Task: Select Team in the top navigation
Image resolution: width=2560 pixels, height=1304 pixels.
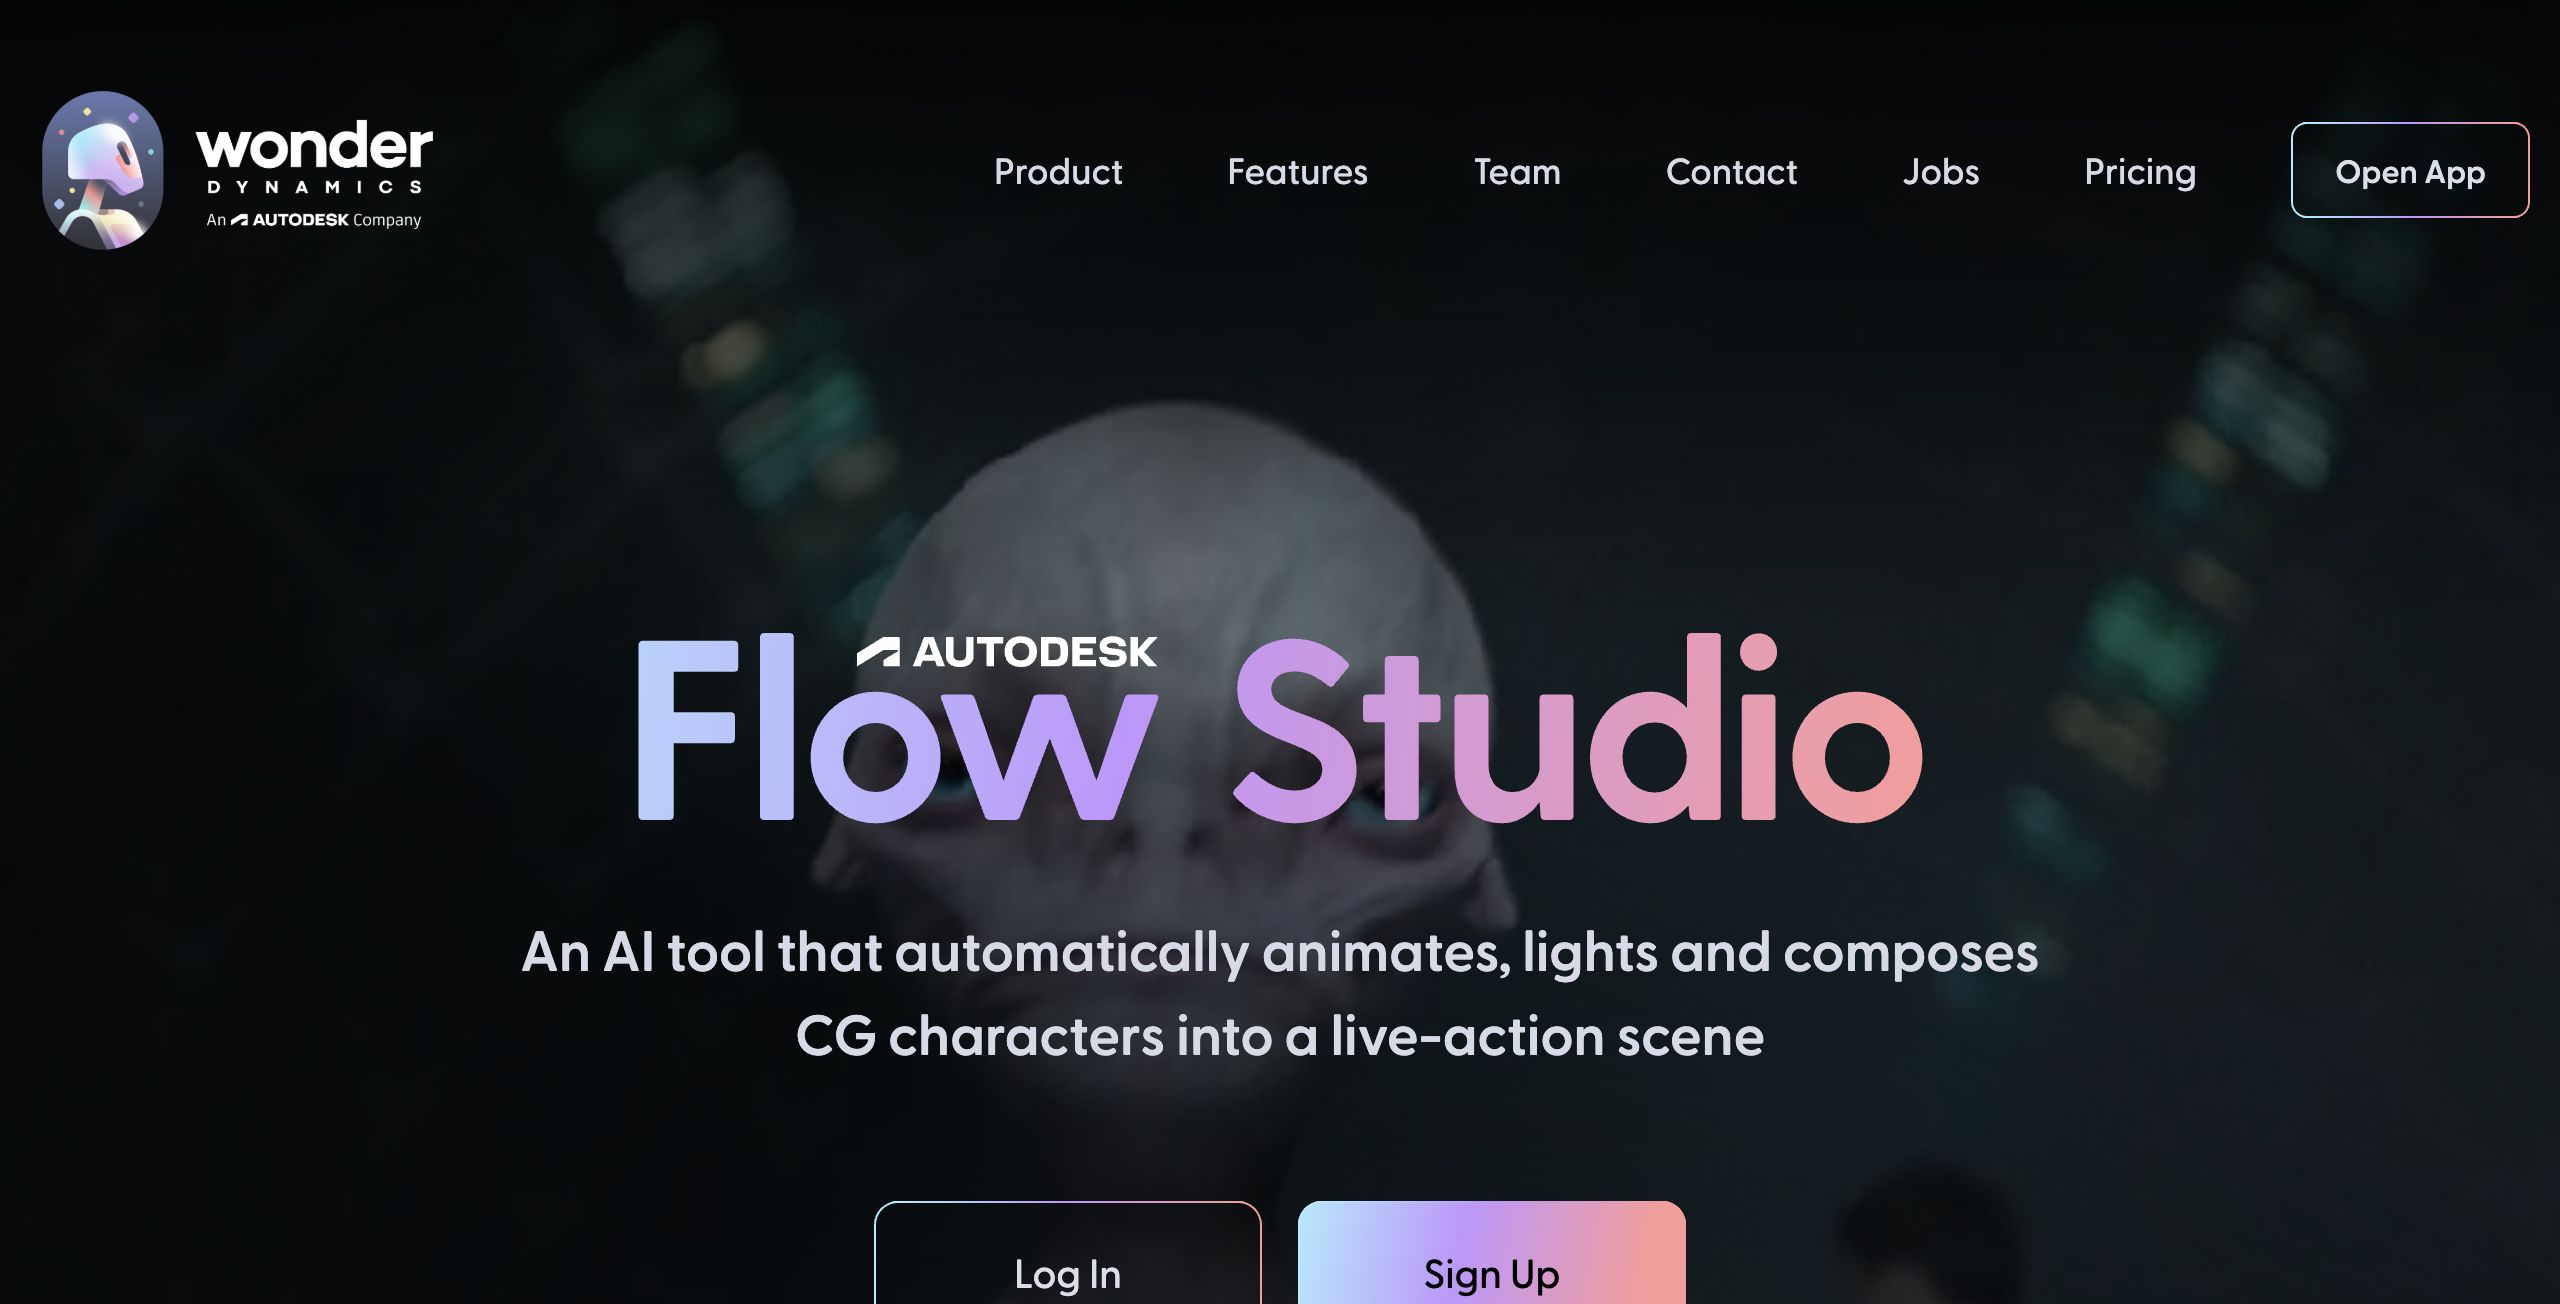Action: (1517, 172)
